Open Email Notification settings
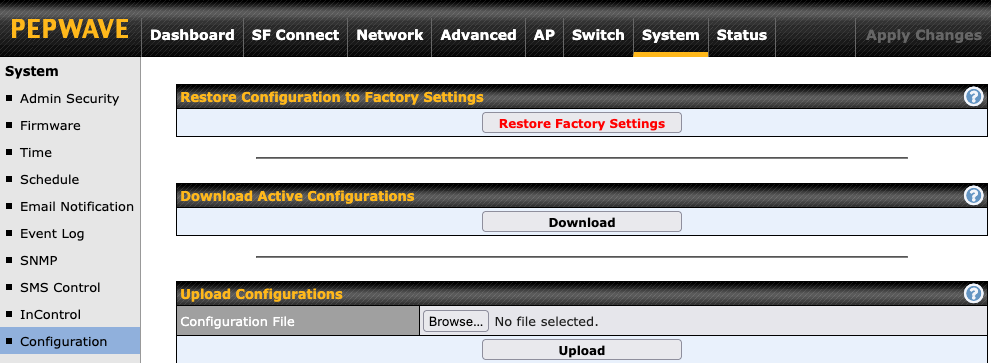 pos(76,207)
